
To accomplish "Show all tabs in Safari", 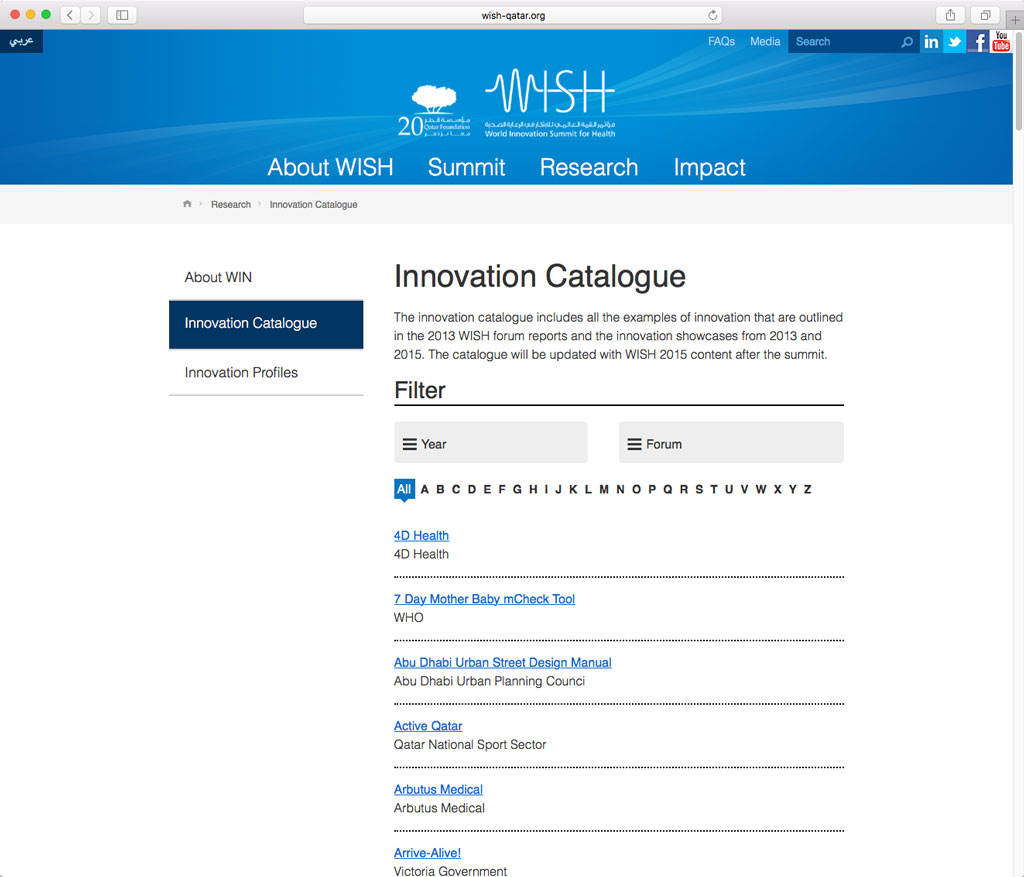I will click(985, 14).
